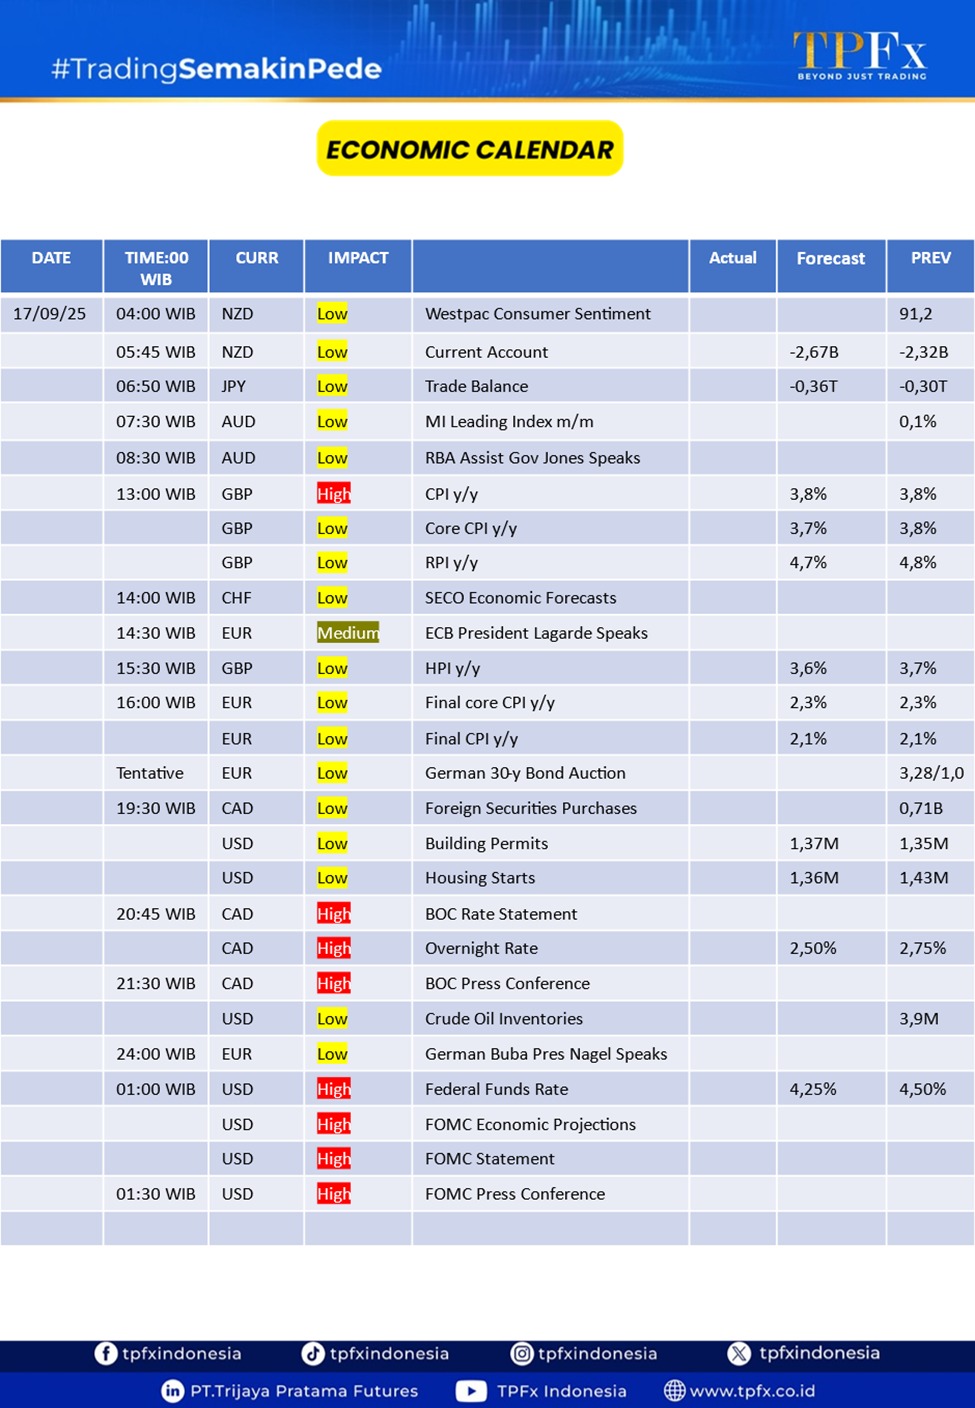Select the Core CPI y/y event
975x1408 pixels.
471,528
